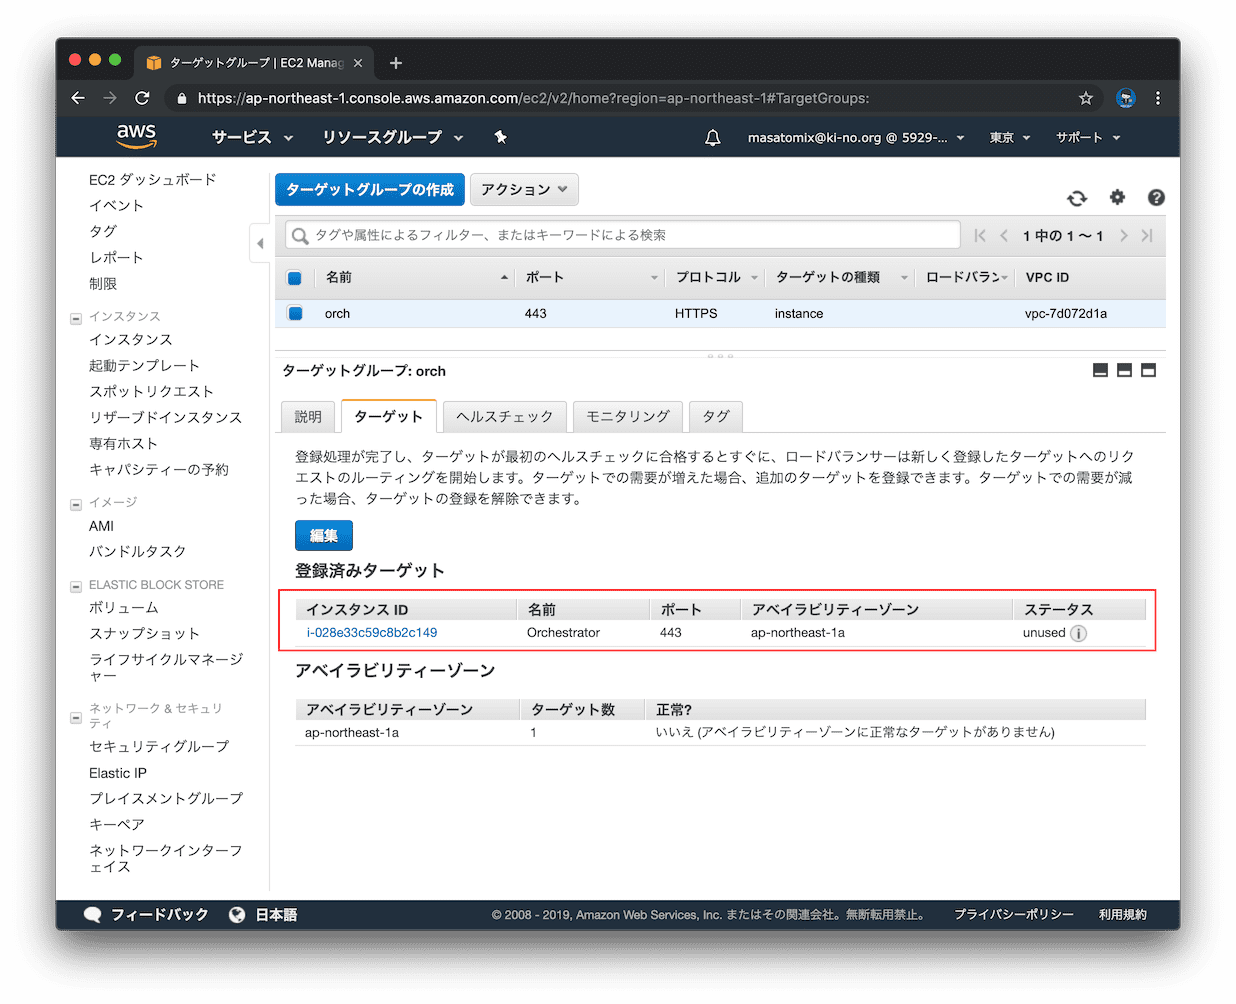Maximize the details pane layout icon

point(1148,371)
